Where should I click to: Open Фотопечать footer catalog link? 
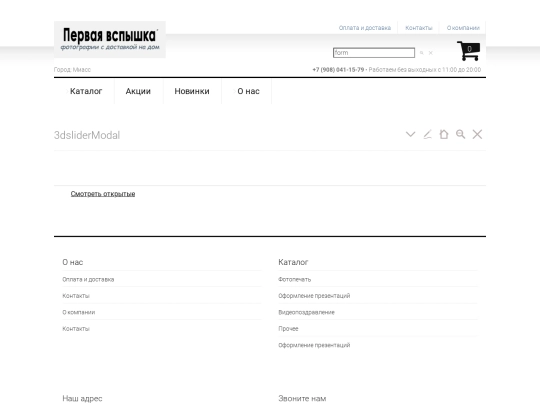[x=294, y=279]
